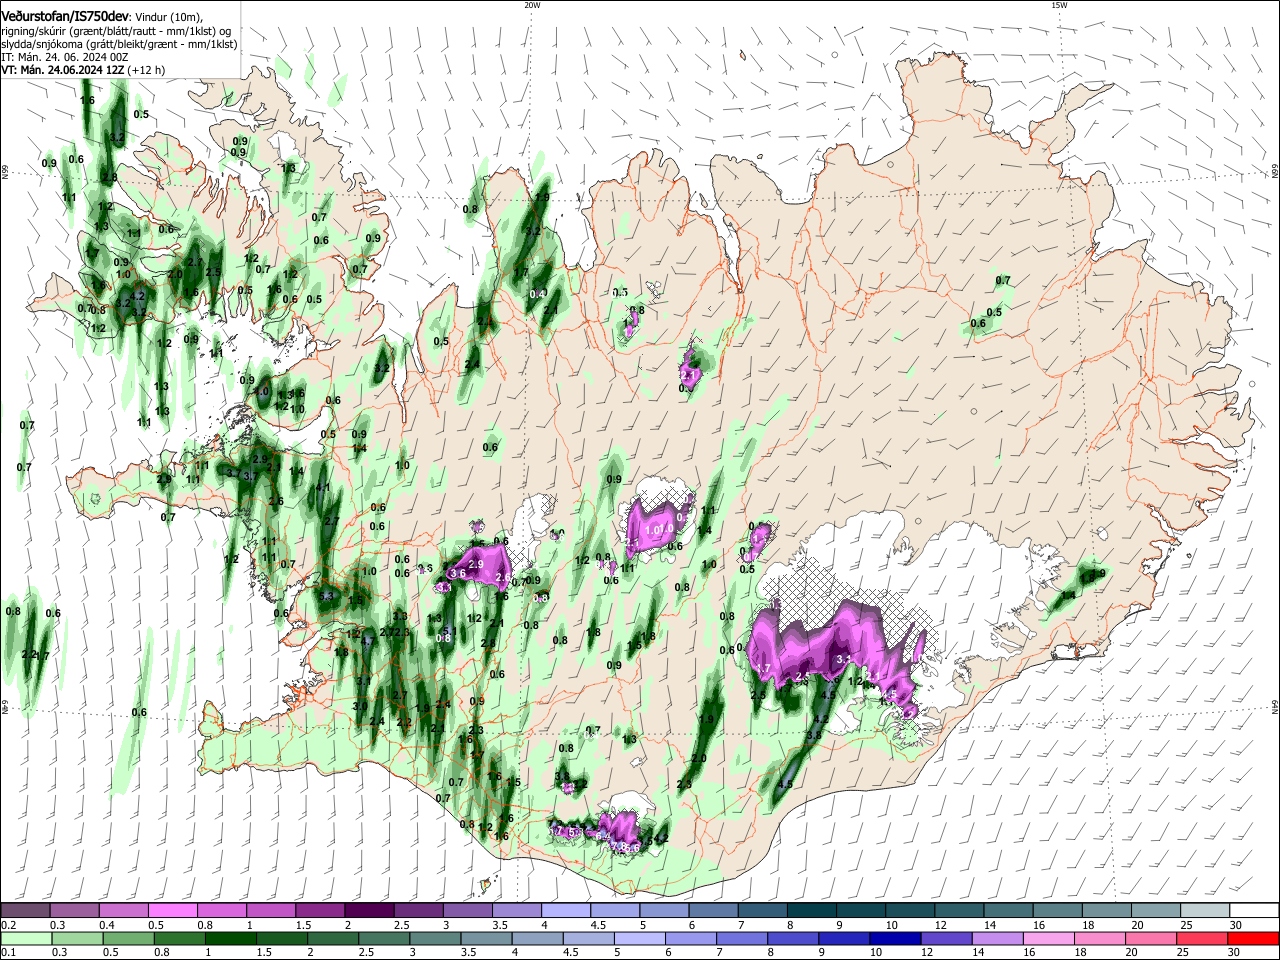Pick the darkest purple swatch between 2 and 2.5, upper scale
Image resolution: width=1280 pixels, height=960 pixels.
(x=368, y=910)
